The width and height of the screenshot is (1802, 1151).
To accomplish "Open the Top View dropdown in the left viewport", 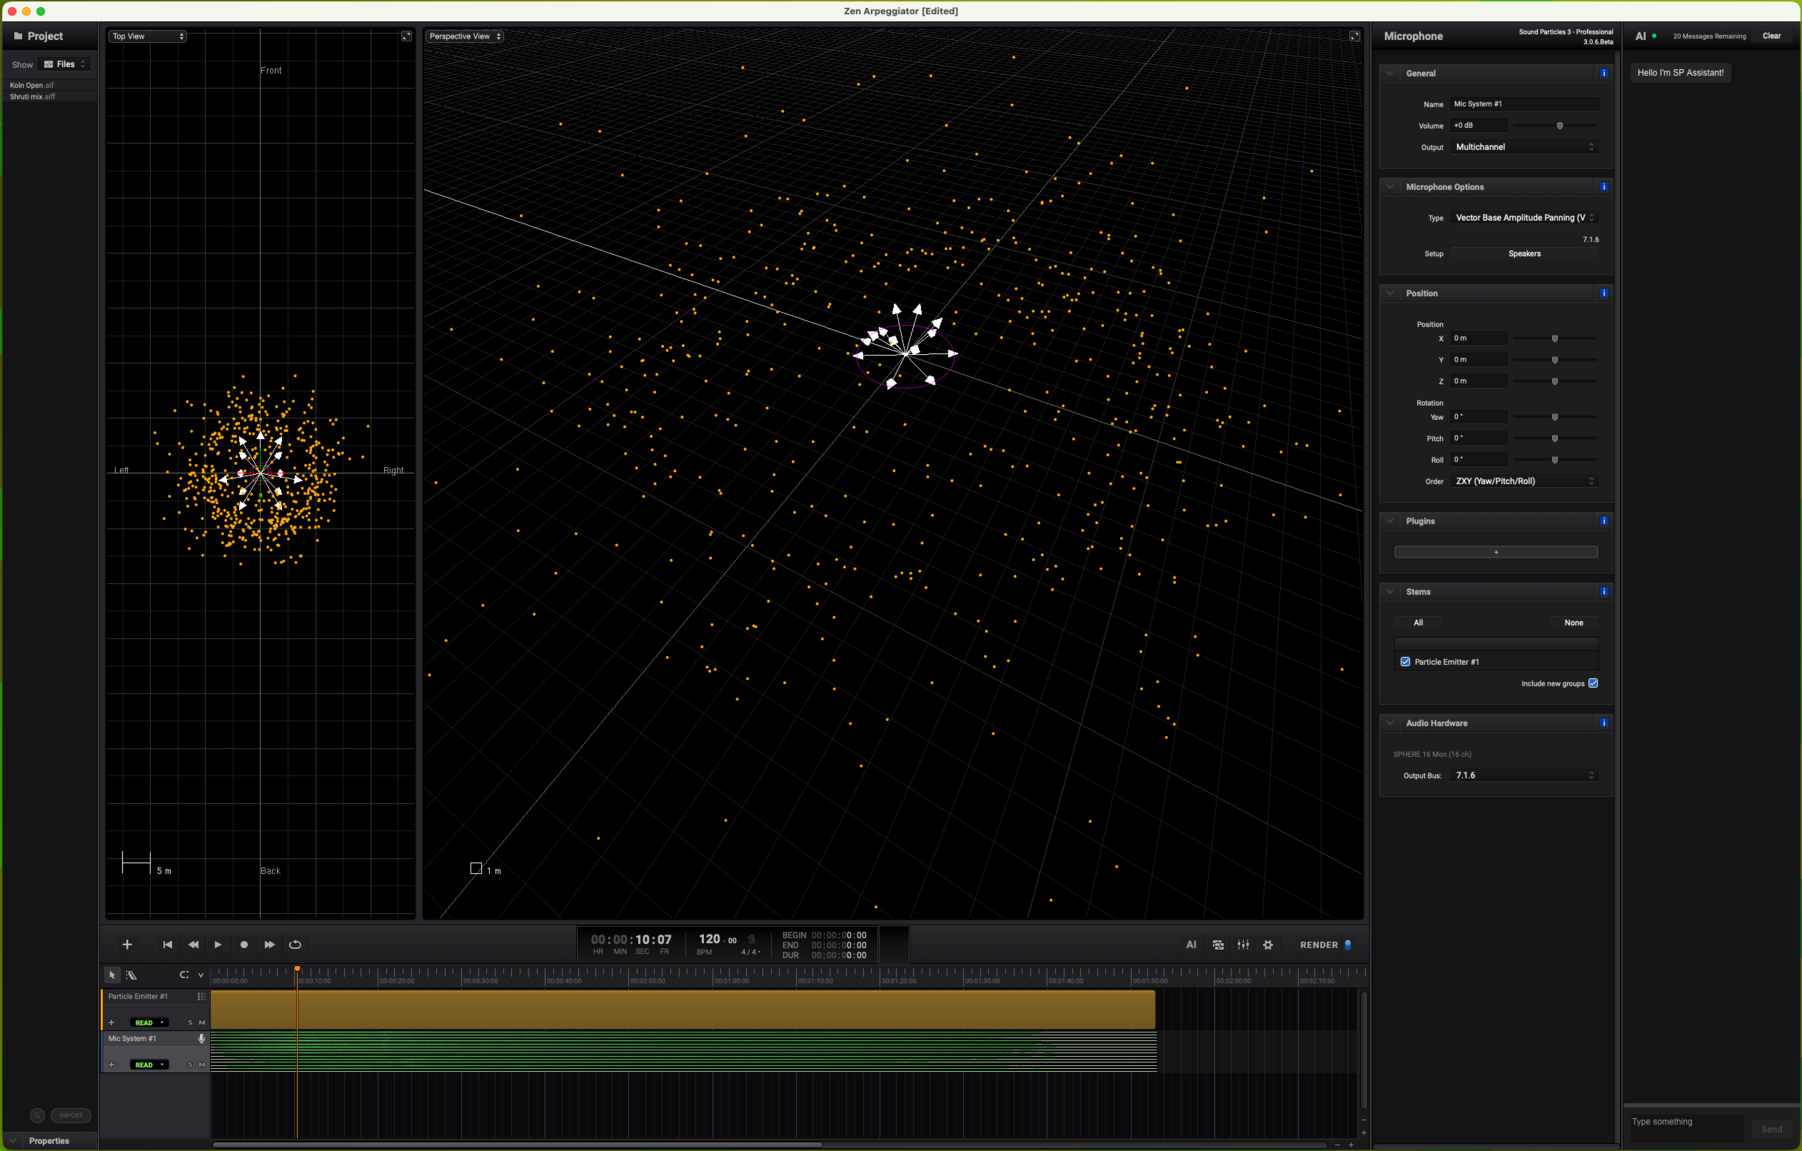I will point(147,36).
